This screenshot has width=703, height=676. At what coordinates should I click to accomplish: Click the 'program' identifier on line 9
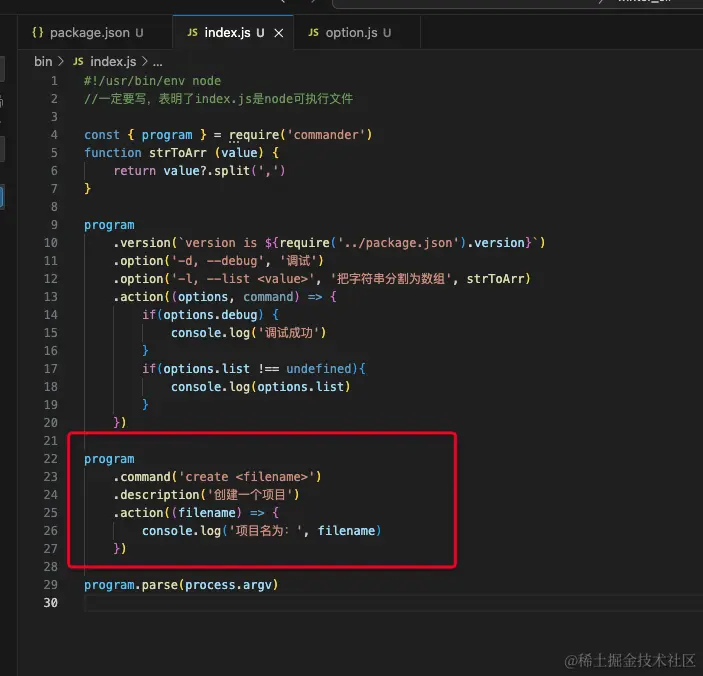(x=109, y=225)
